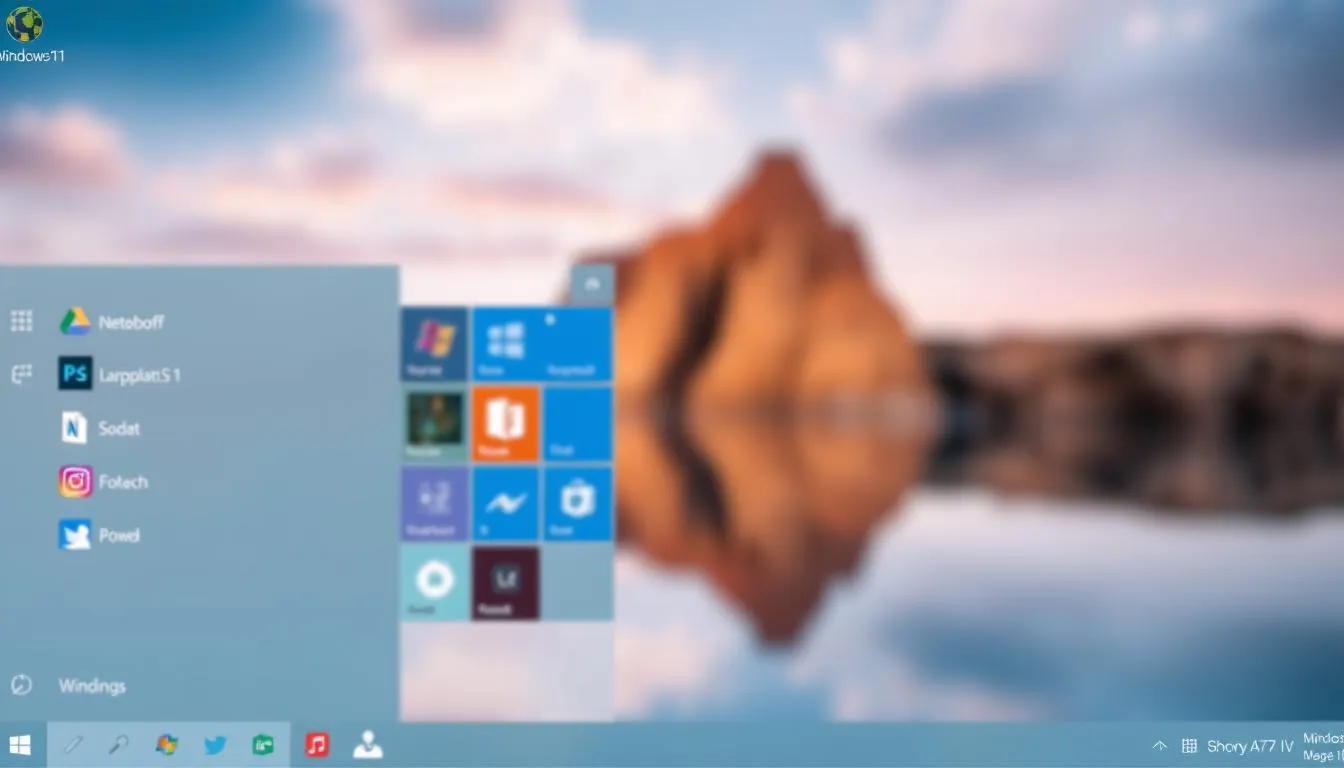Image resolution: width=1344 pixels, height=768 pixels.
Task: Click the red music note taskbar icon
Action: (x=317, y=745)
